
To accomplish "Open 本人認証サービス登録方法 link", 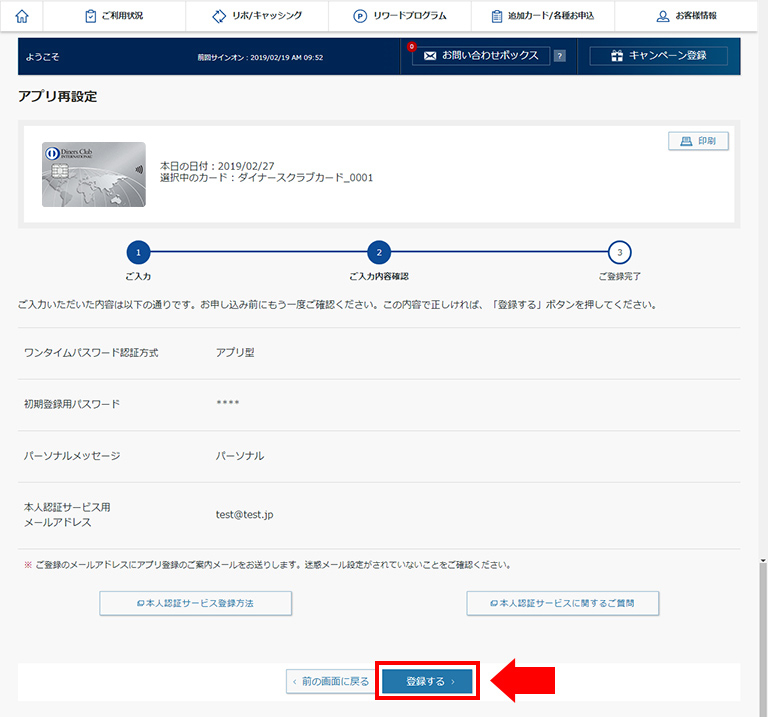I will 195,603.
